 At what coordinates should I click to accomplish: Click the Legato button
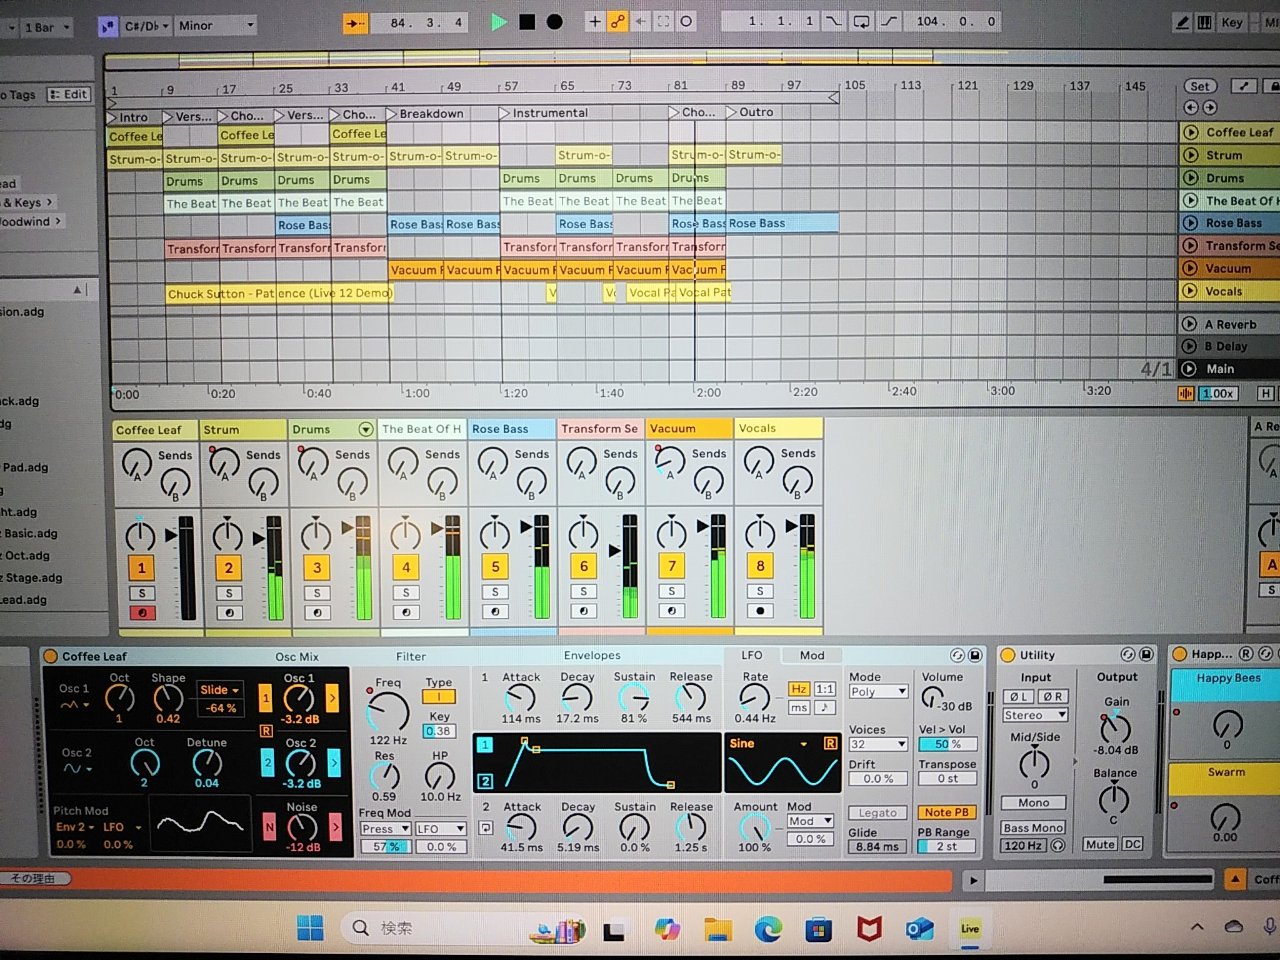click(877, 813)
